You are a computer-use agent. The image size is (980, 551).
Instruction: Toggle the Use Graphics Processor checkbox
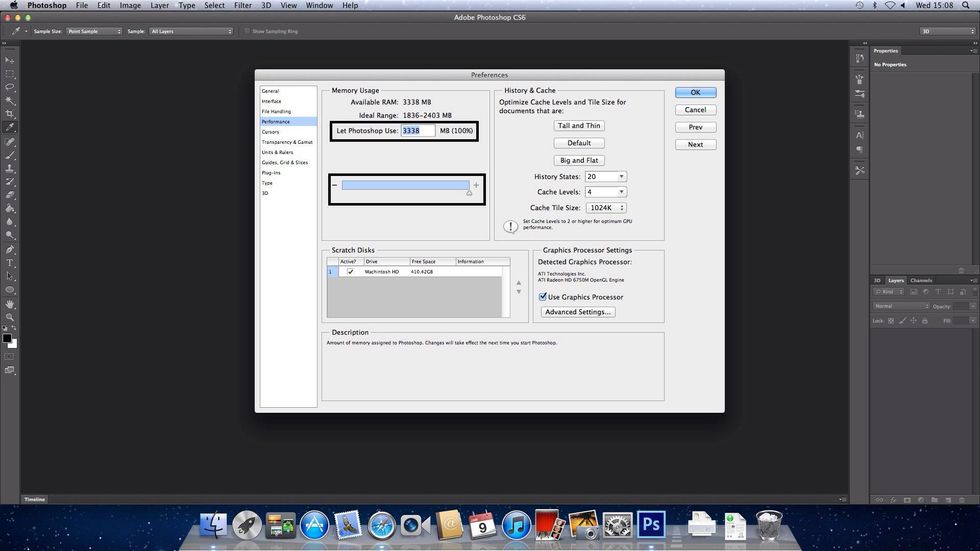pos(543,297)
